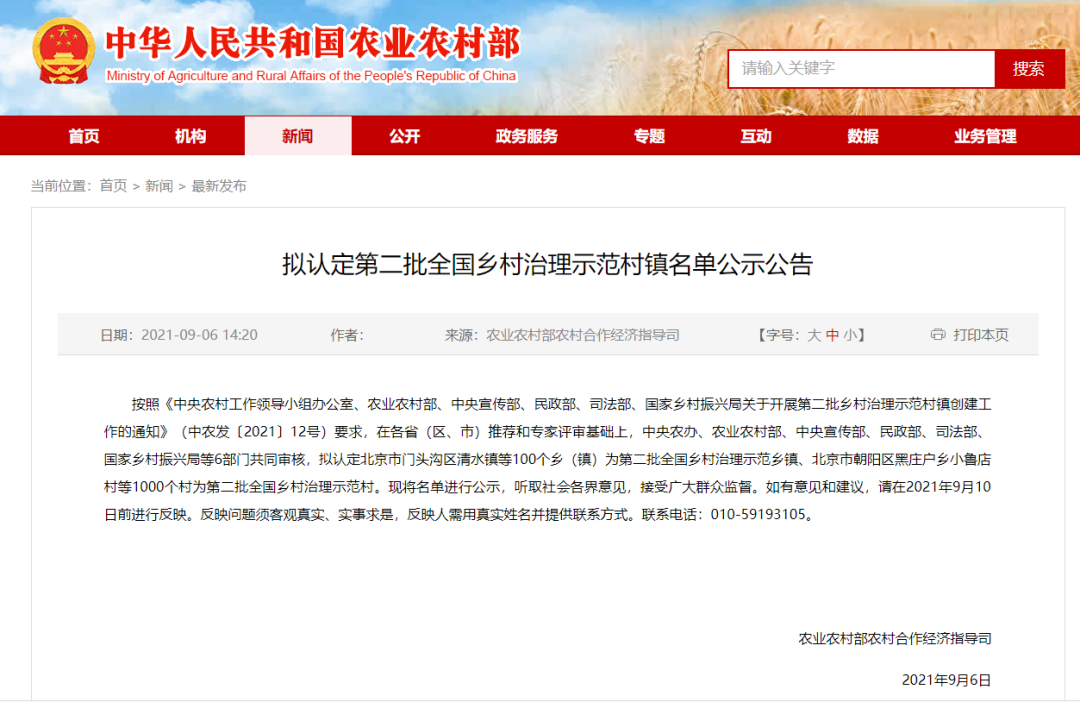Click the source 农业农村部农村合作经济指导司 in the info bar
Viewport: 1080px width, 702px height.
click(583, 335)
